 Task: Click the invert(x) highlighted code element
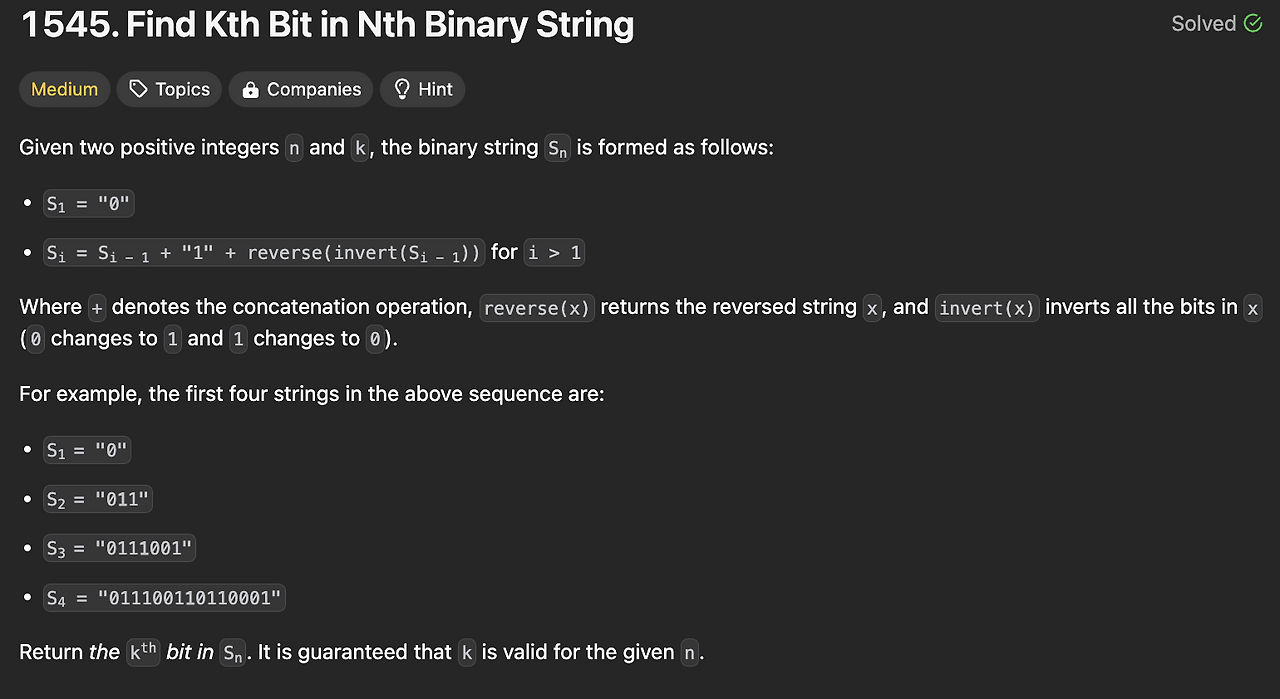986,308
